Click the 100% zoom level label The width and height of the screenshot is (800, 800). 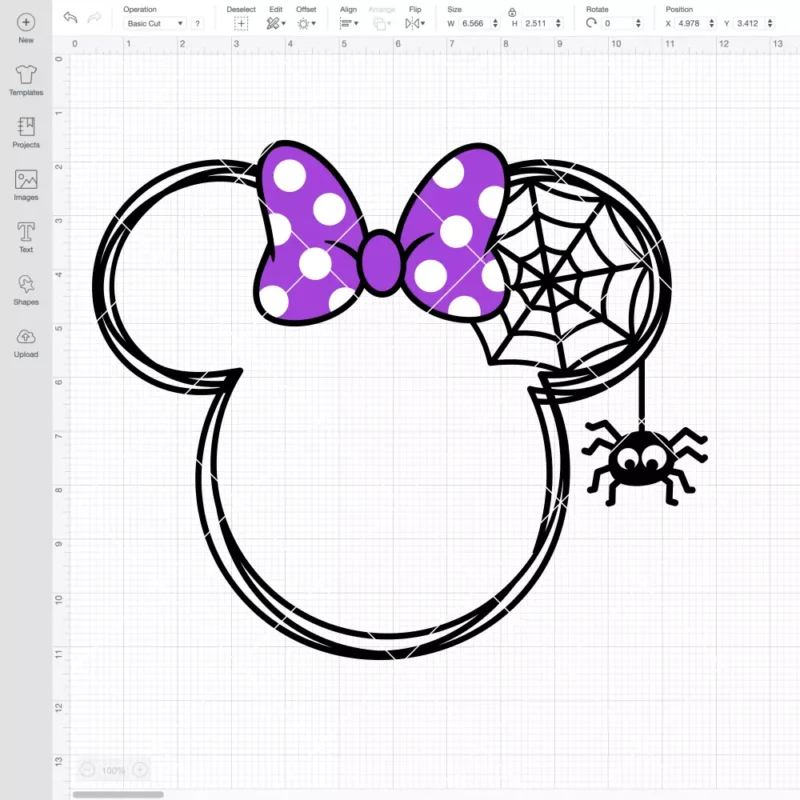(x=113, y=770)
